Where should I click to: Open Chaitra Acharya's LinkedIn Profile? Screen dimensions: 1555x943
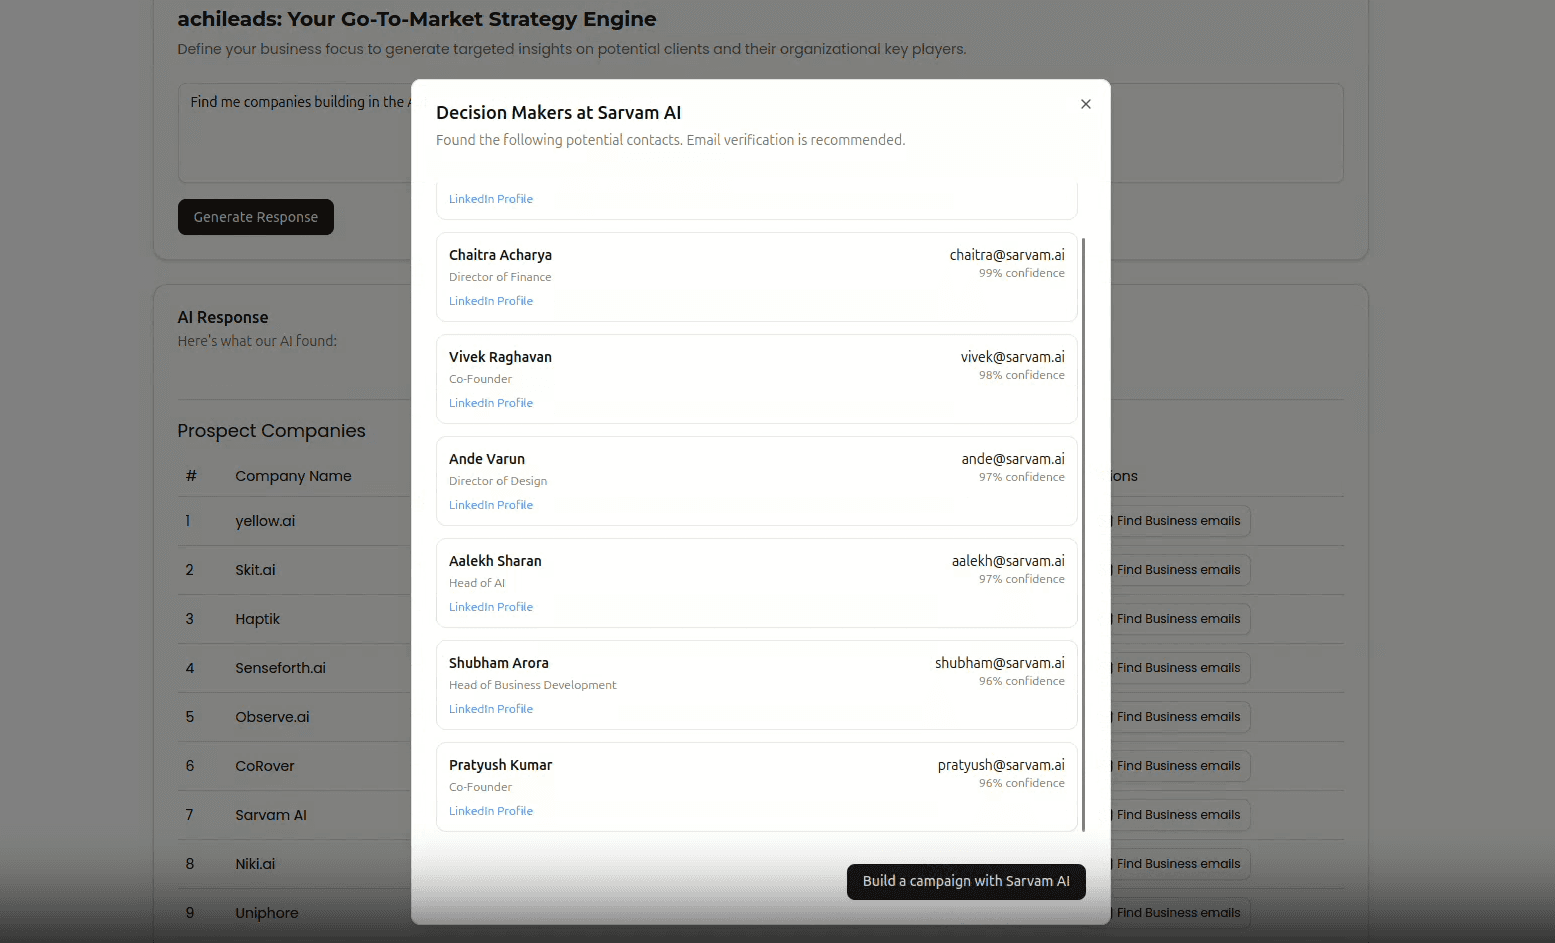point(491,300)
